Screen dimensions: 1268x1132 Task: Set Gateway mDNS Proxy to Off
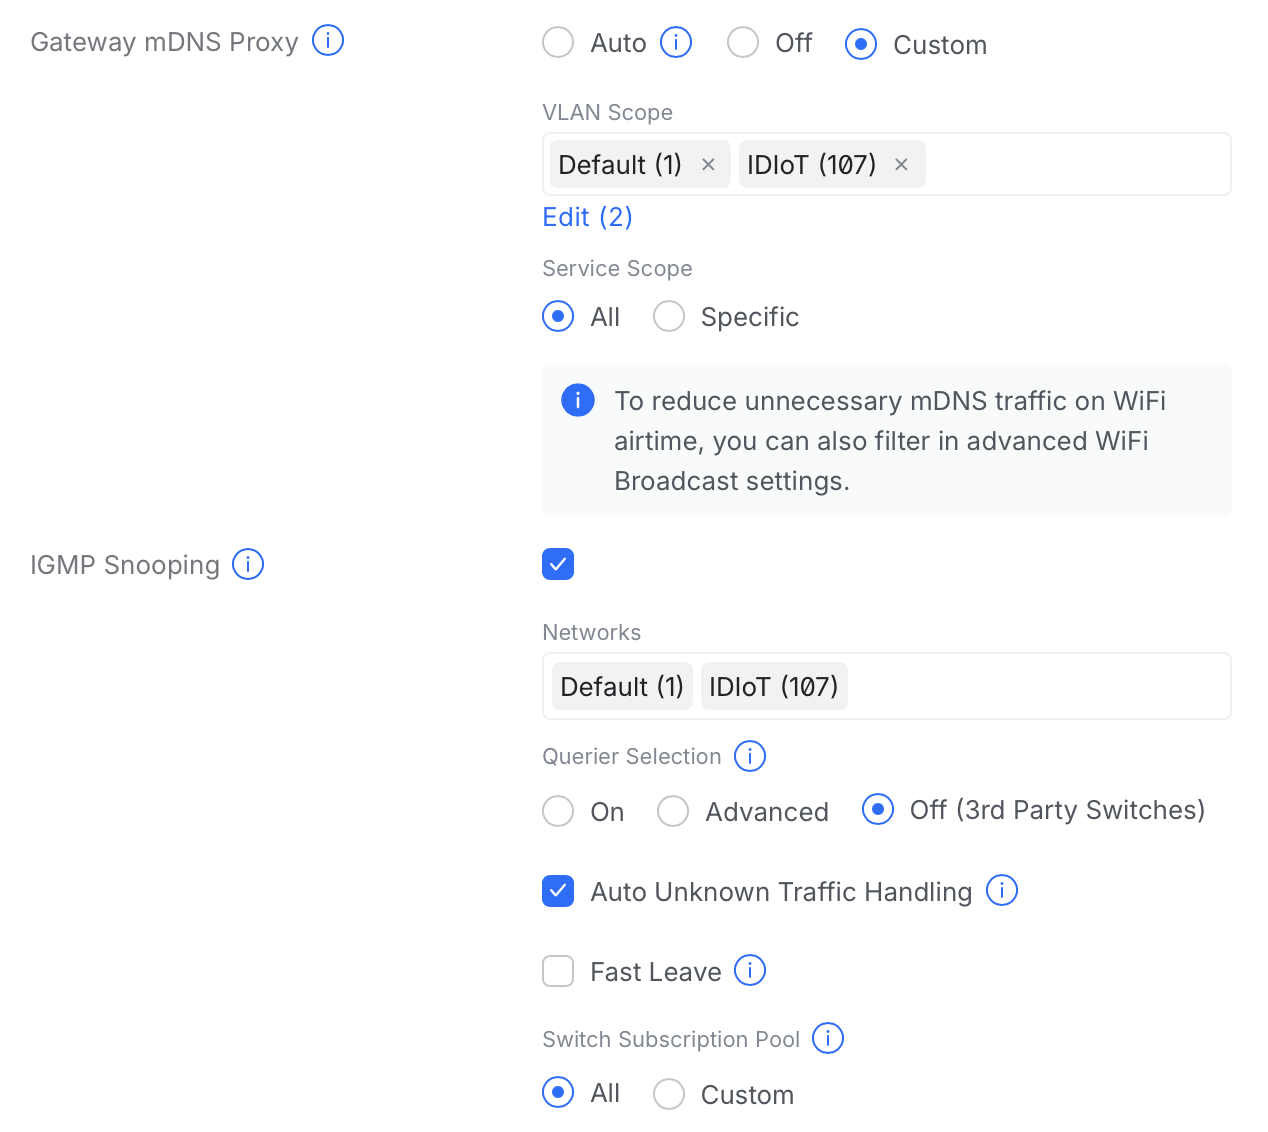743,43
